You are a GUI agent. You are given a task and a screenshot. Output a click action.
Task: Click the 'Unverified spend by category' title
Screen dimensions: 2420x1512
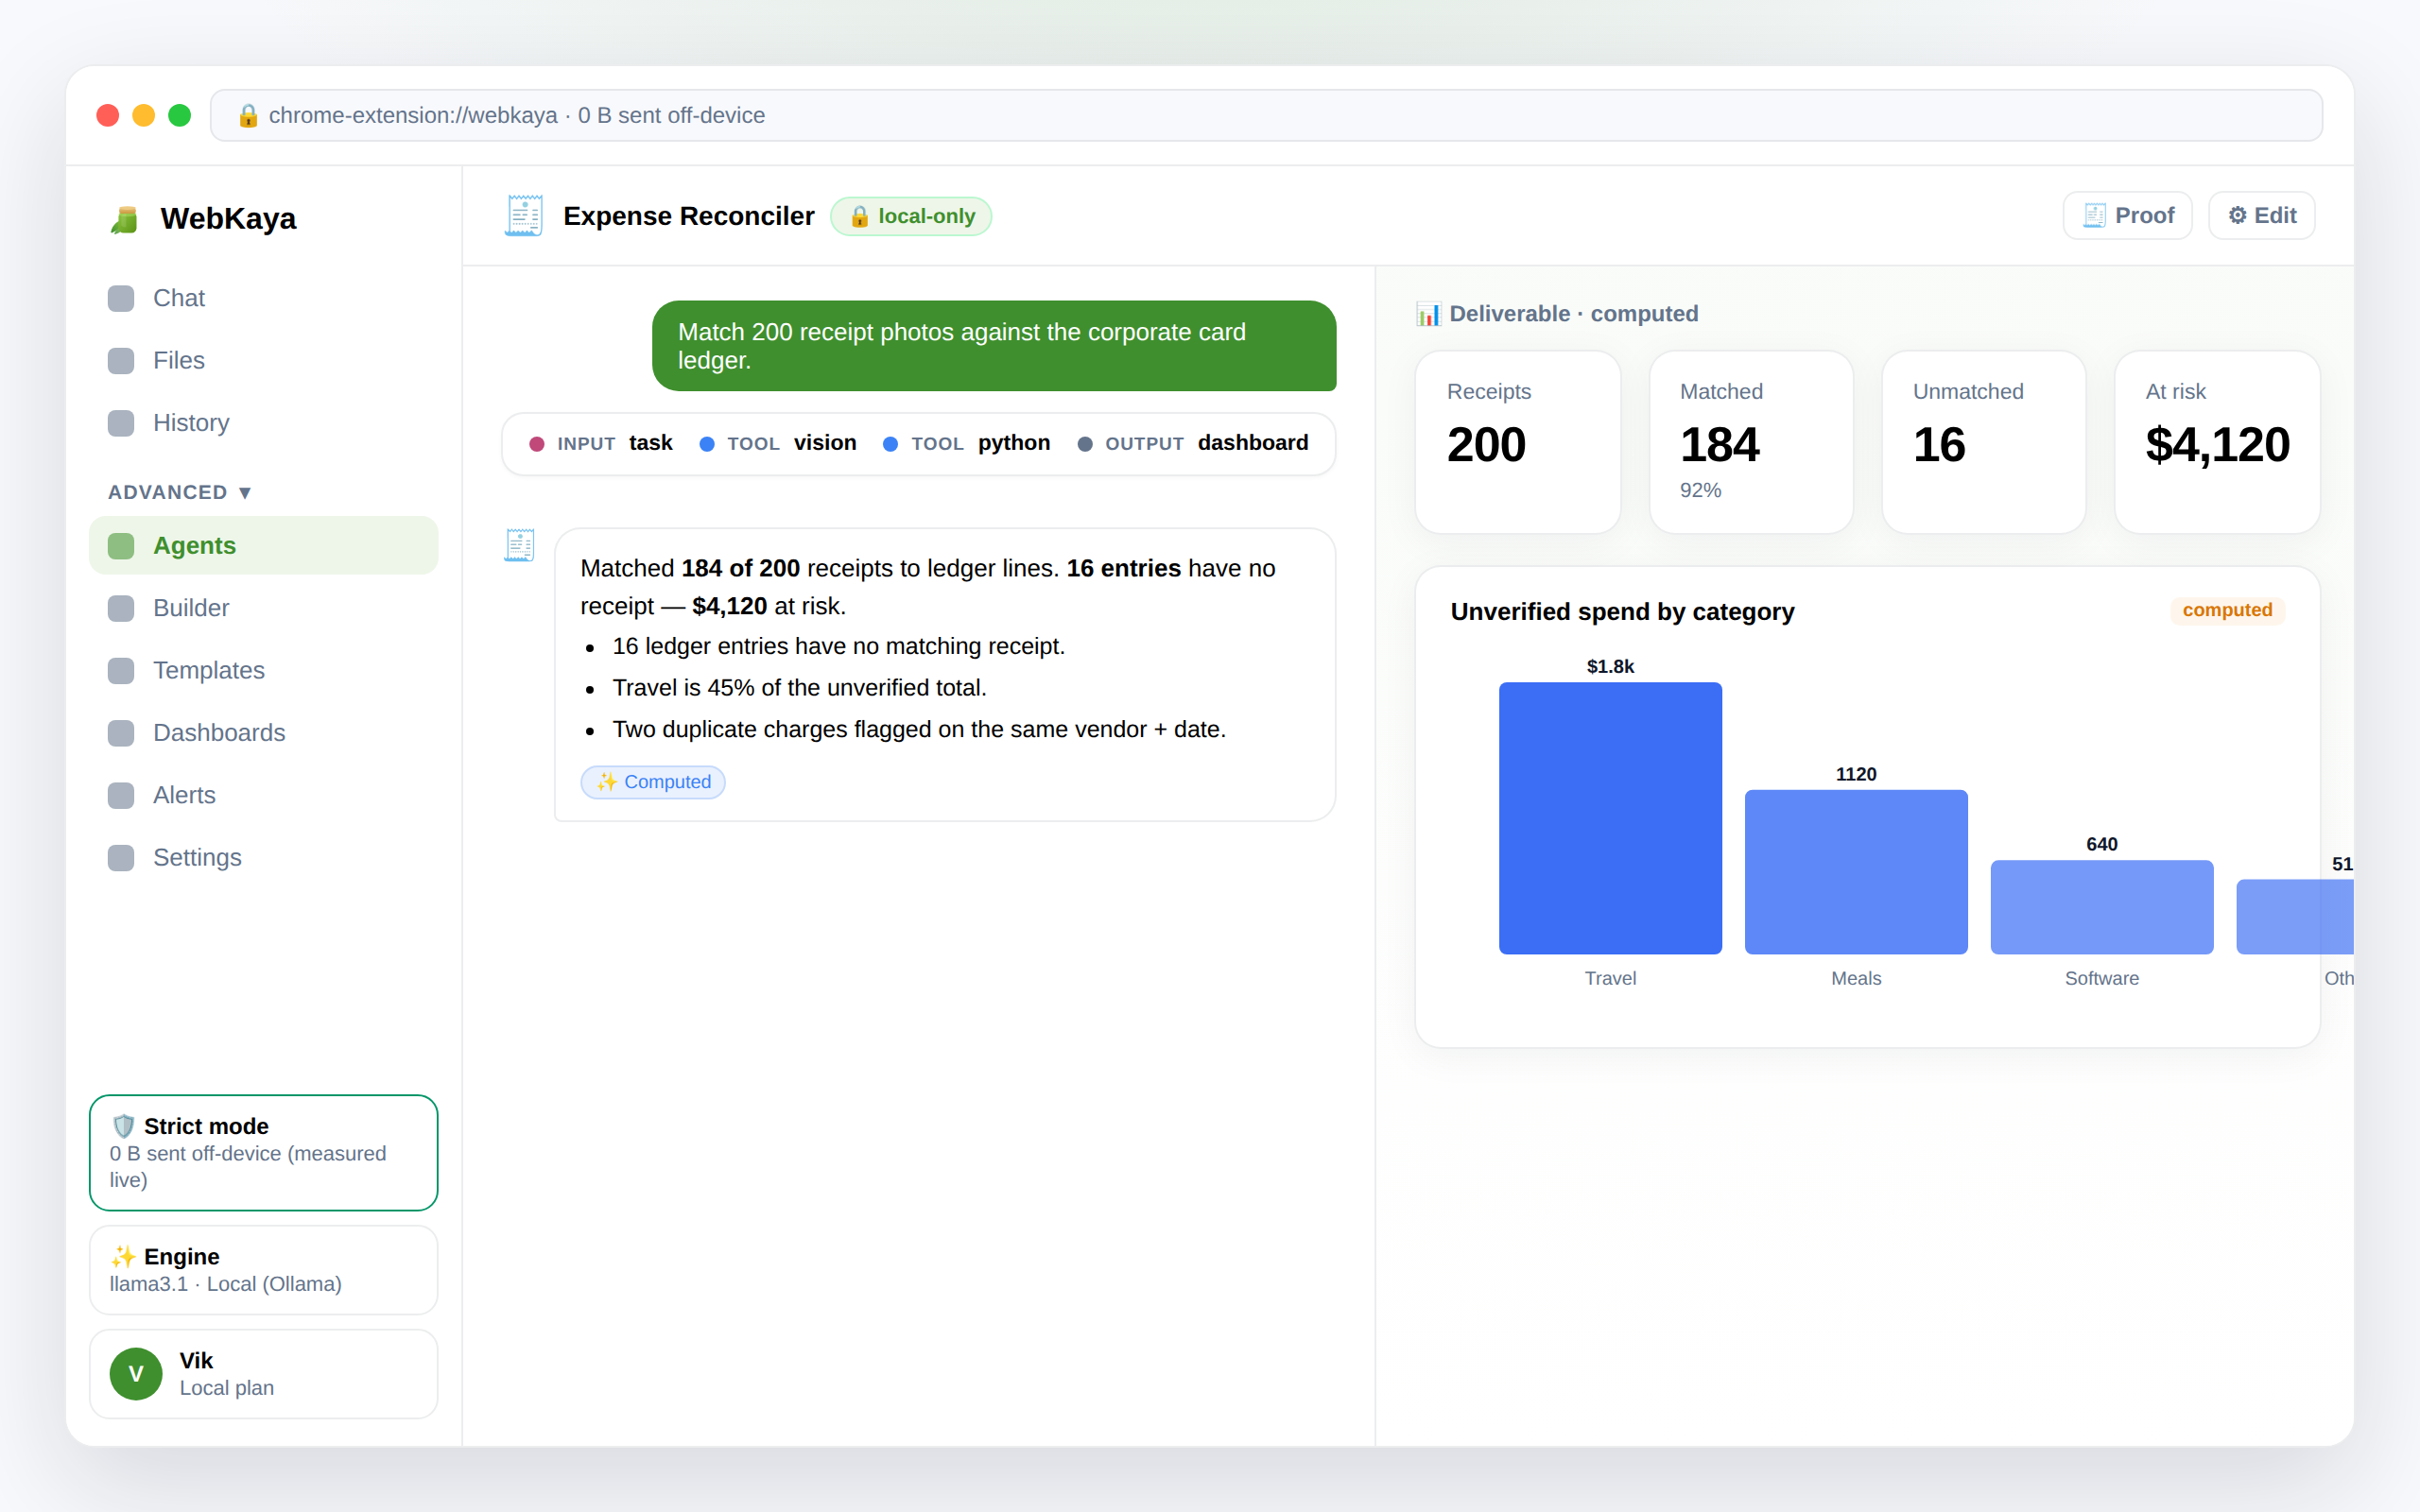click(x=1622, y=611)
